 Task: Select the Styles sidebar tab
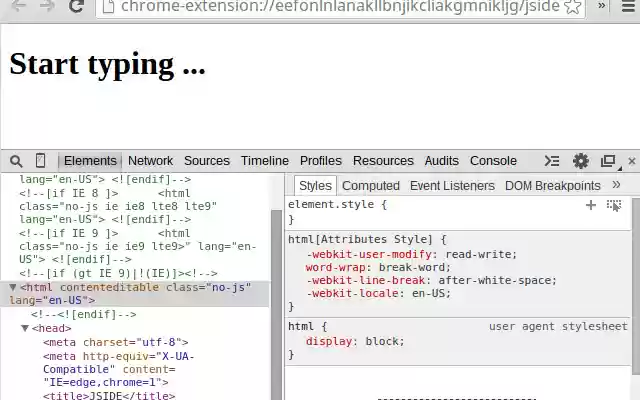pyautogui.click(x=315, y=186)
